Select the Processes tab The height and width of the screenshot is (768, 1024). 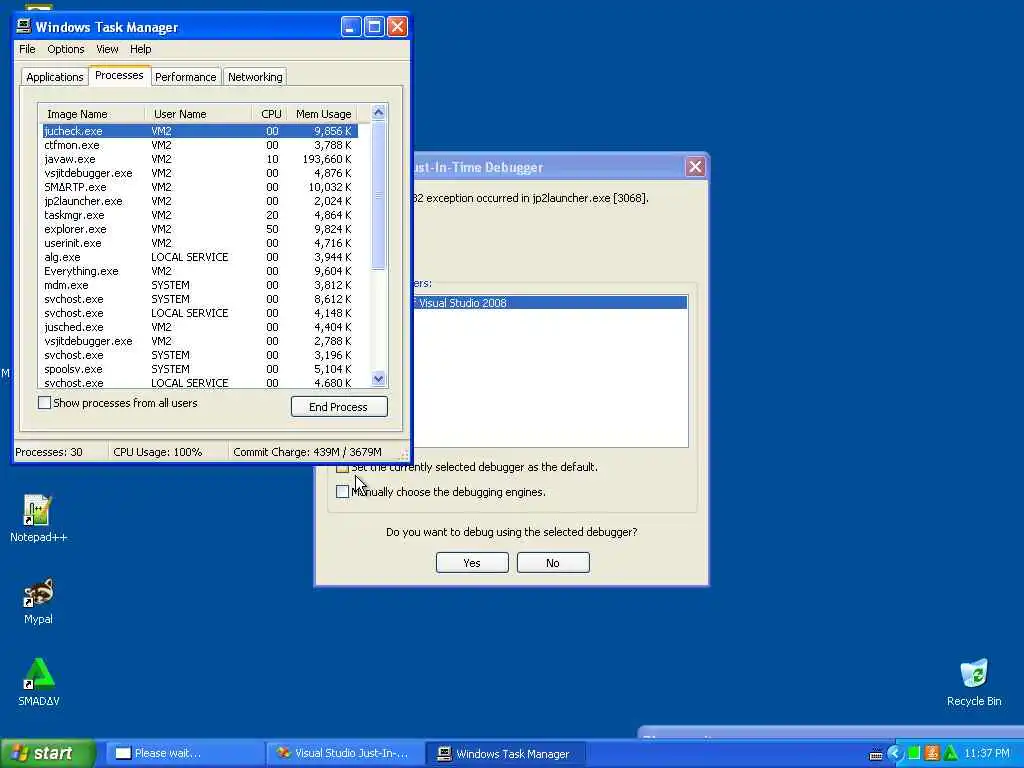point(119,75)
